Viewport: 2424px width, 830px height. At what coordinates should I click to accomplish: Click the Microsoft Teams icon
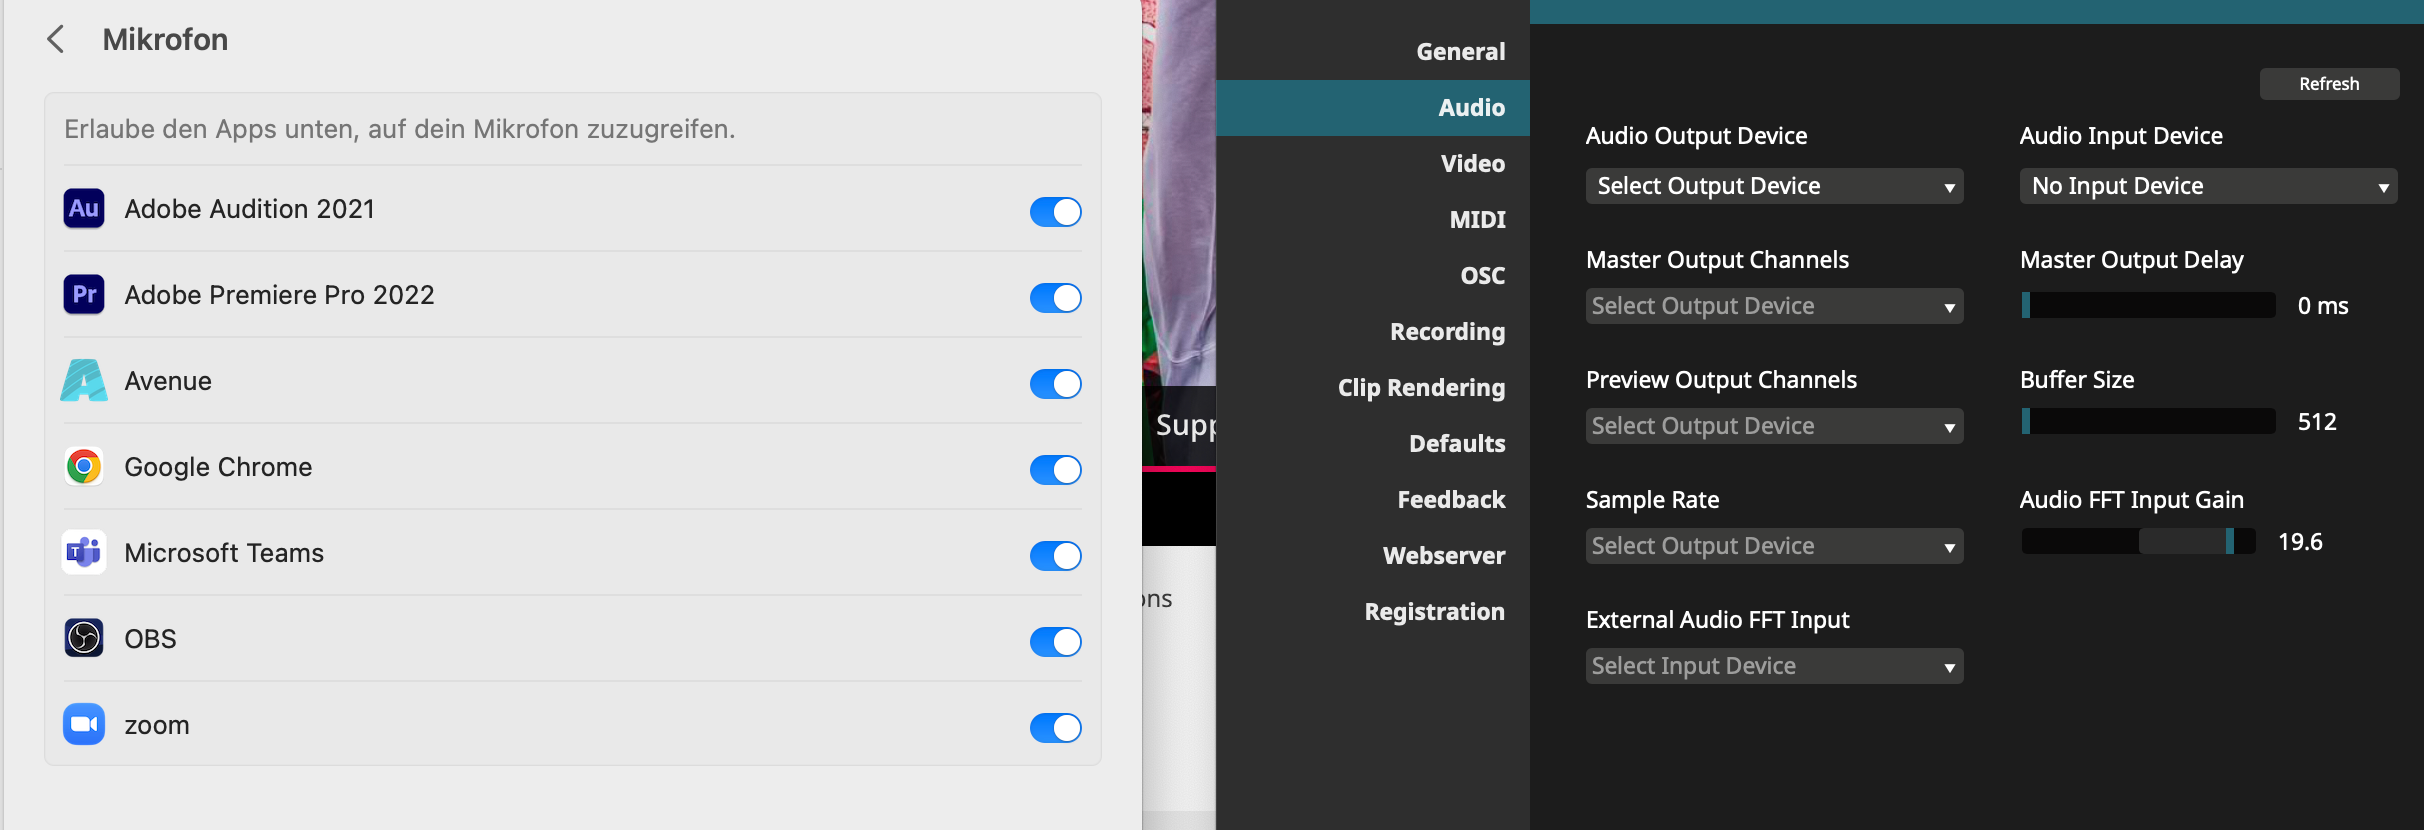[x=84, y=553]
